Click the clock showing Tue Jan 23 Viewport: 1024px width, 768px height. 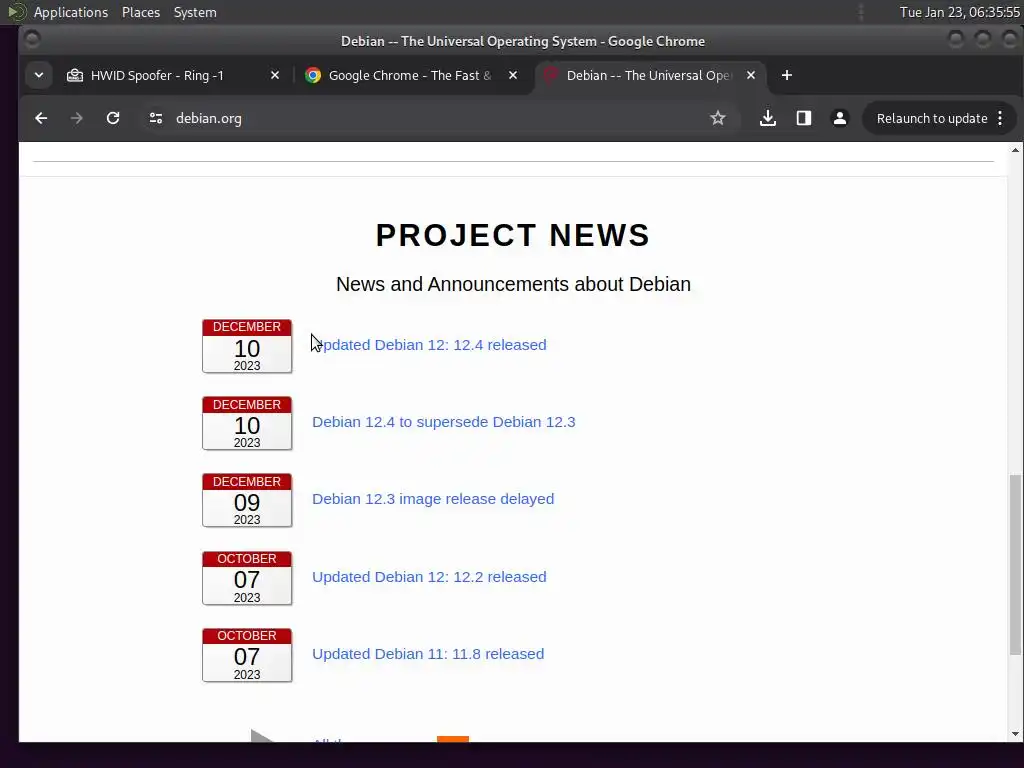coord(959,12)
